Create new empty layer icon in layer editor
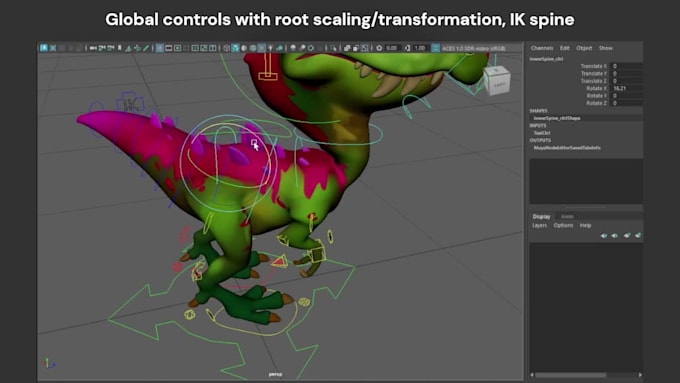Screen dimensions: 680x383 tap(627, 236)
